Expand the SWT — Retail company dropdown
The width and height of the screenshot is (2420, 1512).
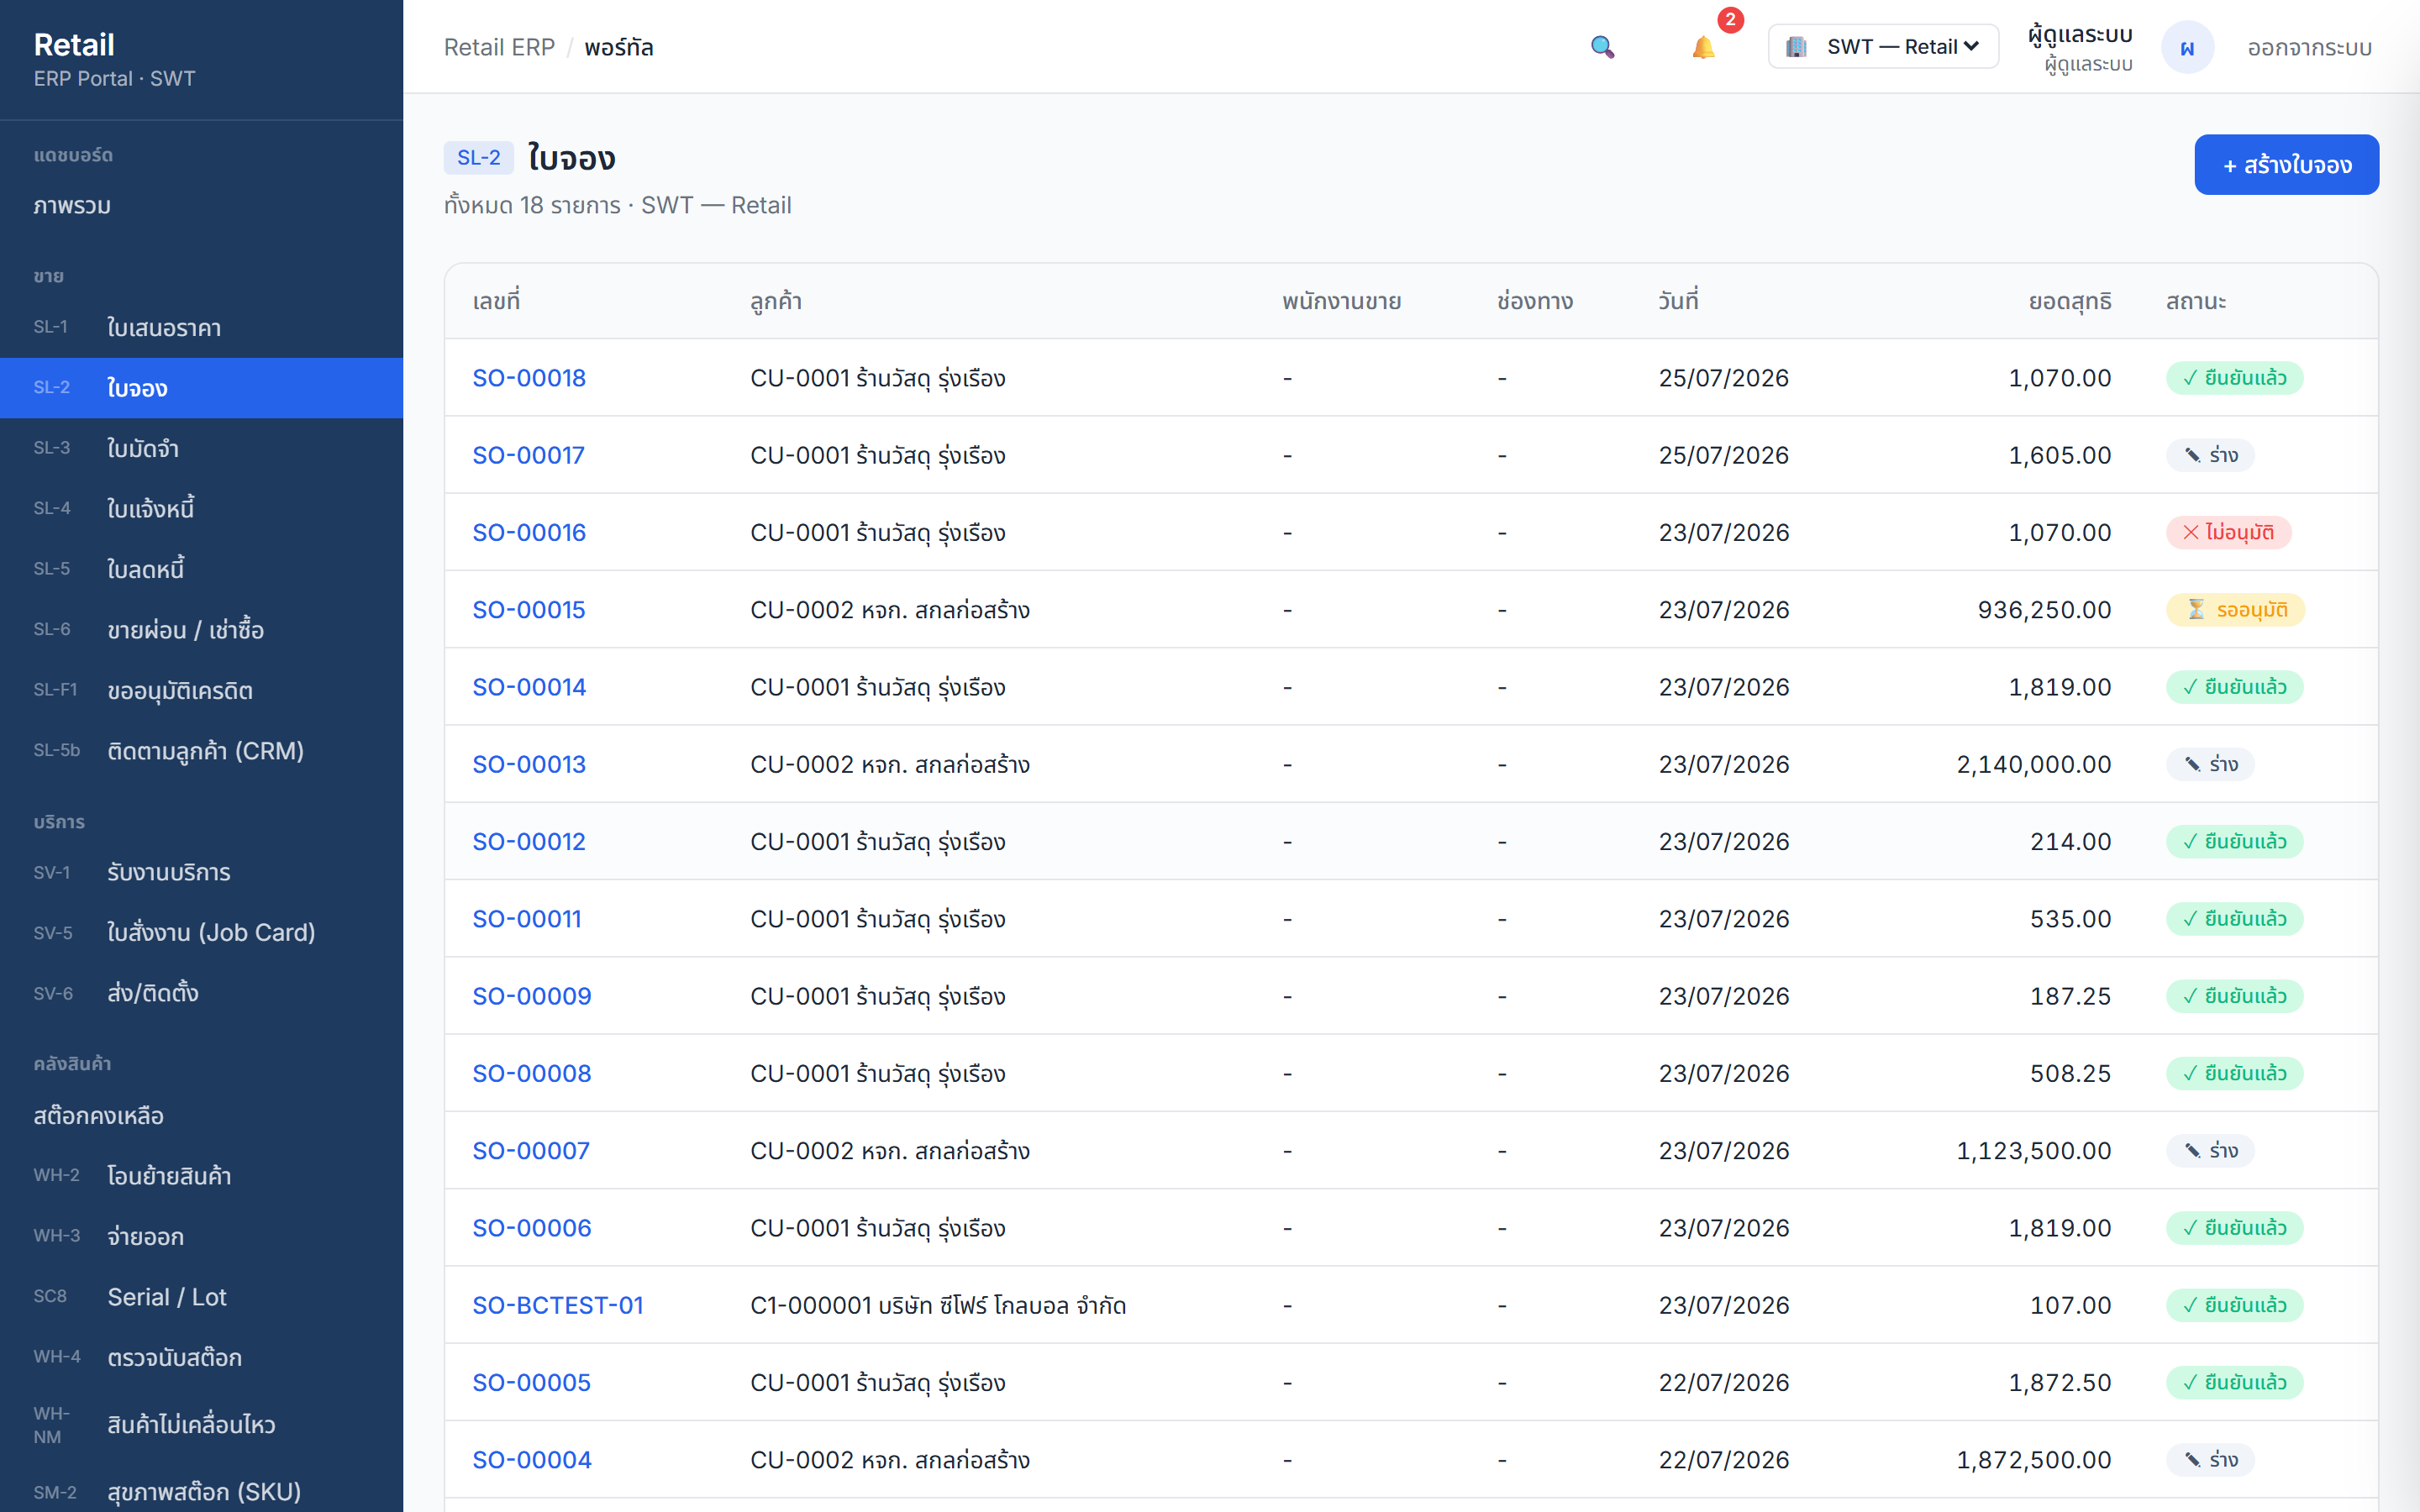coord(1883,47)
